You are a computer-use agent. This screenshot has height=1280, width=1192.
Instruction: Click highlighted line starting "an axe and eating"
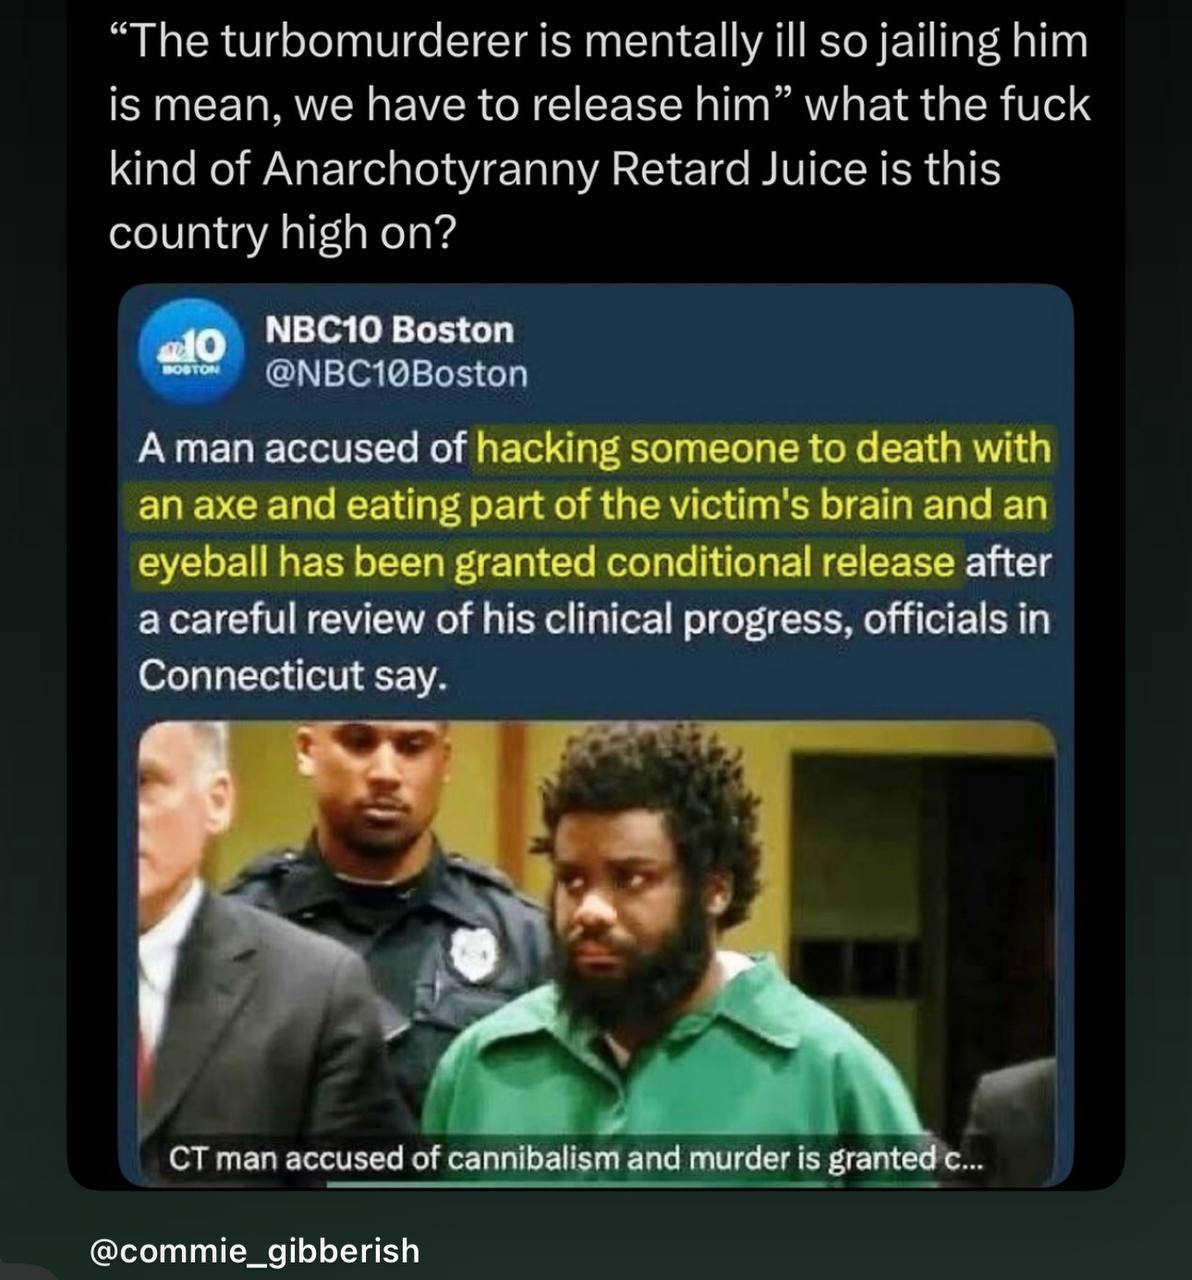coord(592,505)
